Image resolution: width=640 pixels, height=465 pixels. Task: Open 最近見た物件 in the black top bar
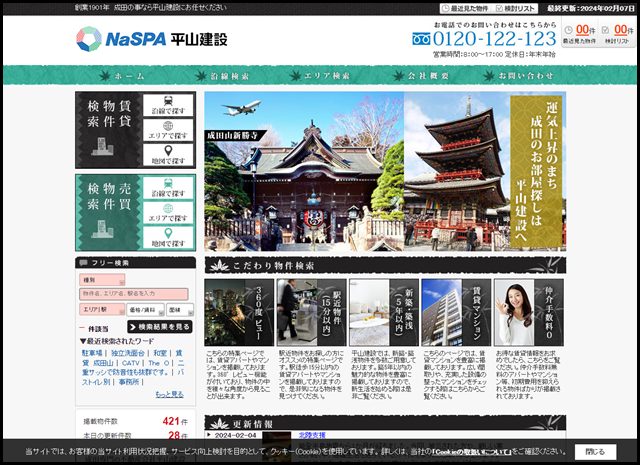tap(466, 8)
